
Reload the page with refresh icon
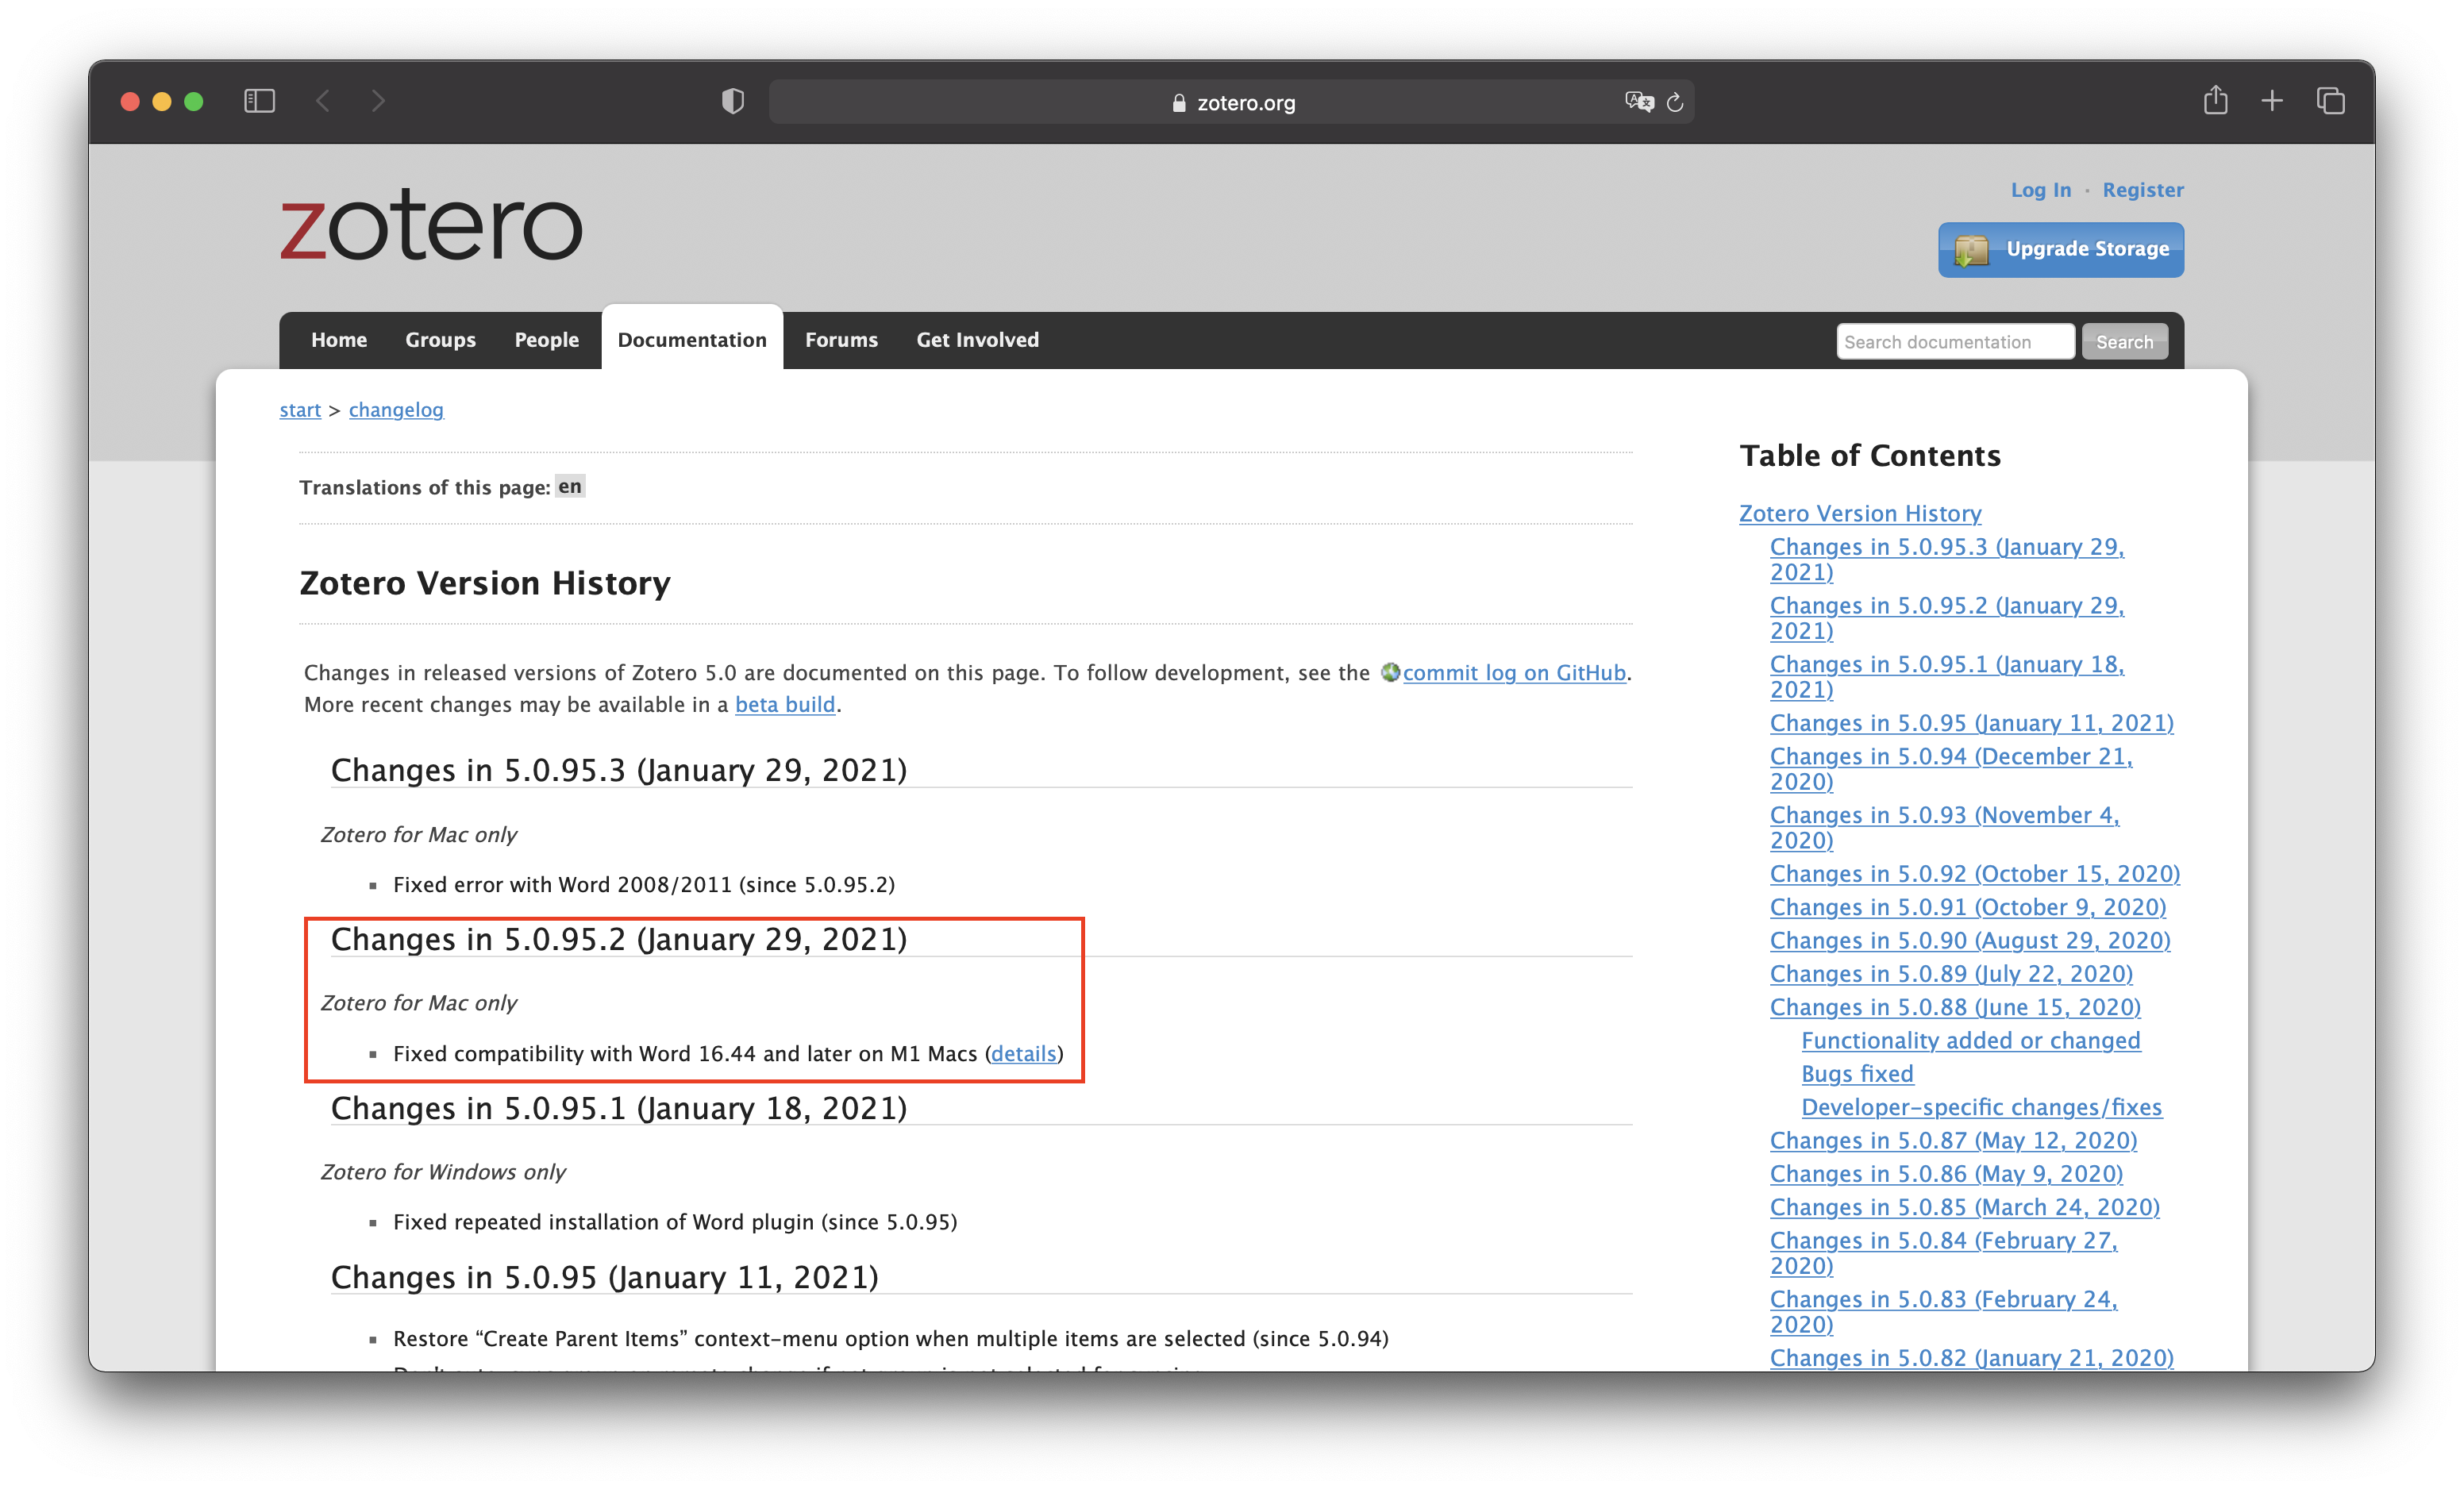tap(1676, 102)
